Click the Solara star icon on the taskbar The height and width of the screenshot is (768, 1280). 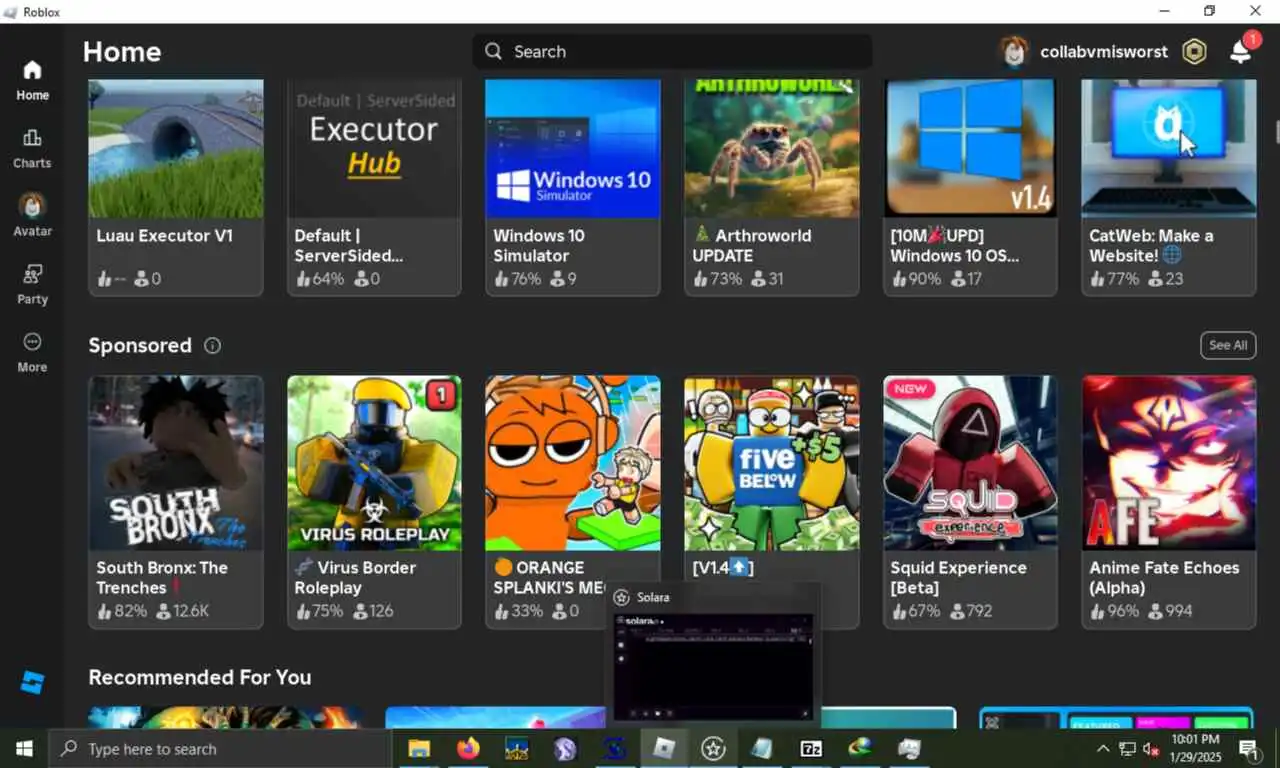pyautogui.click(x=713, y=748)
